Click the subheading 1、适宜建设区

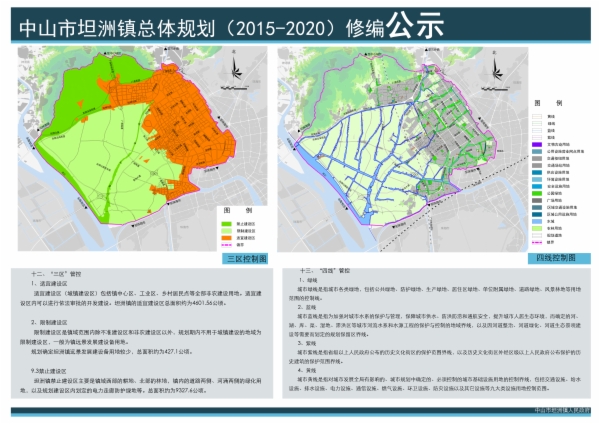pos(49,284)
